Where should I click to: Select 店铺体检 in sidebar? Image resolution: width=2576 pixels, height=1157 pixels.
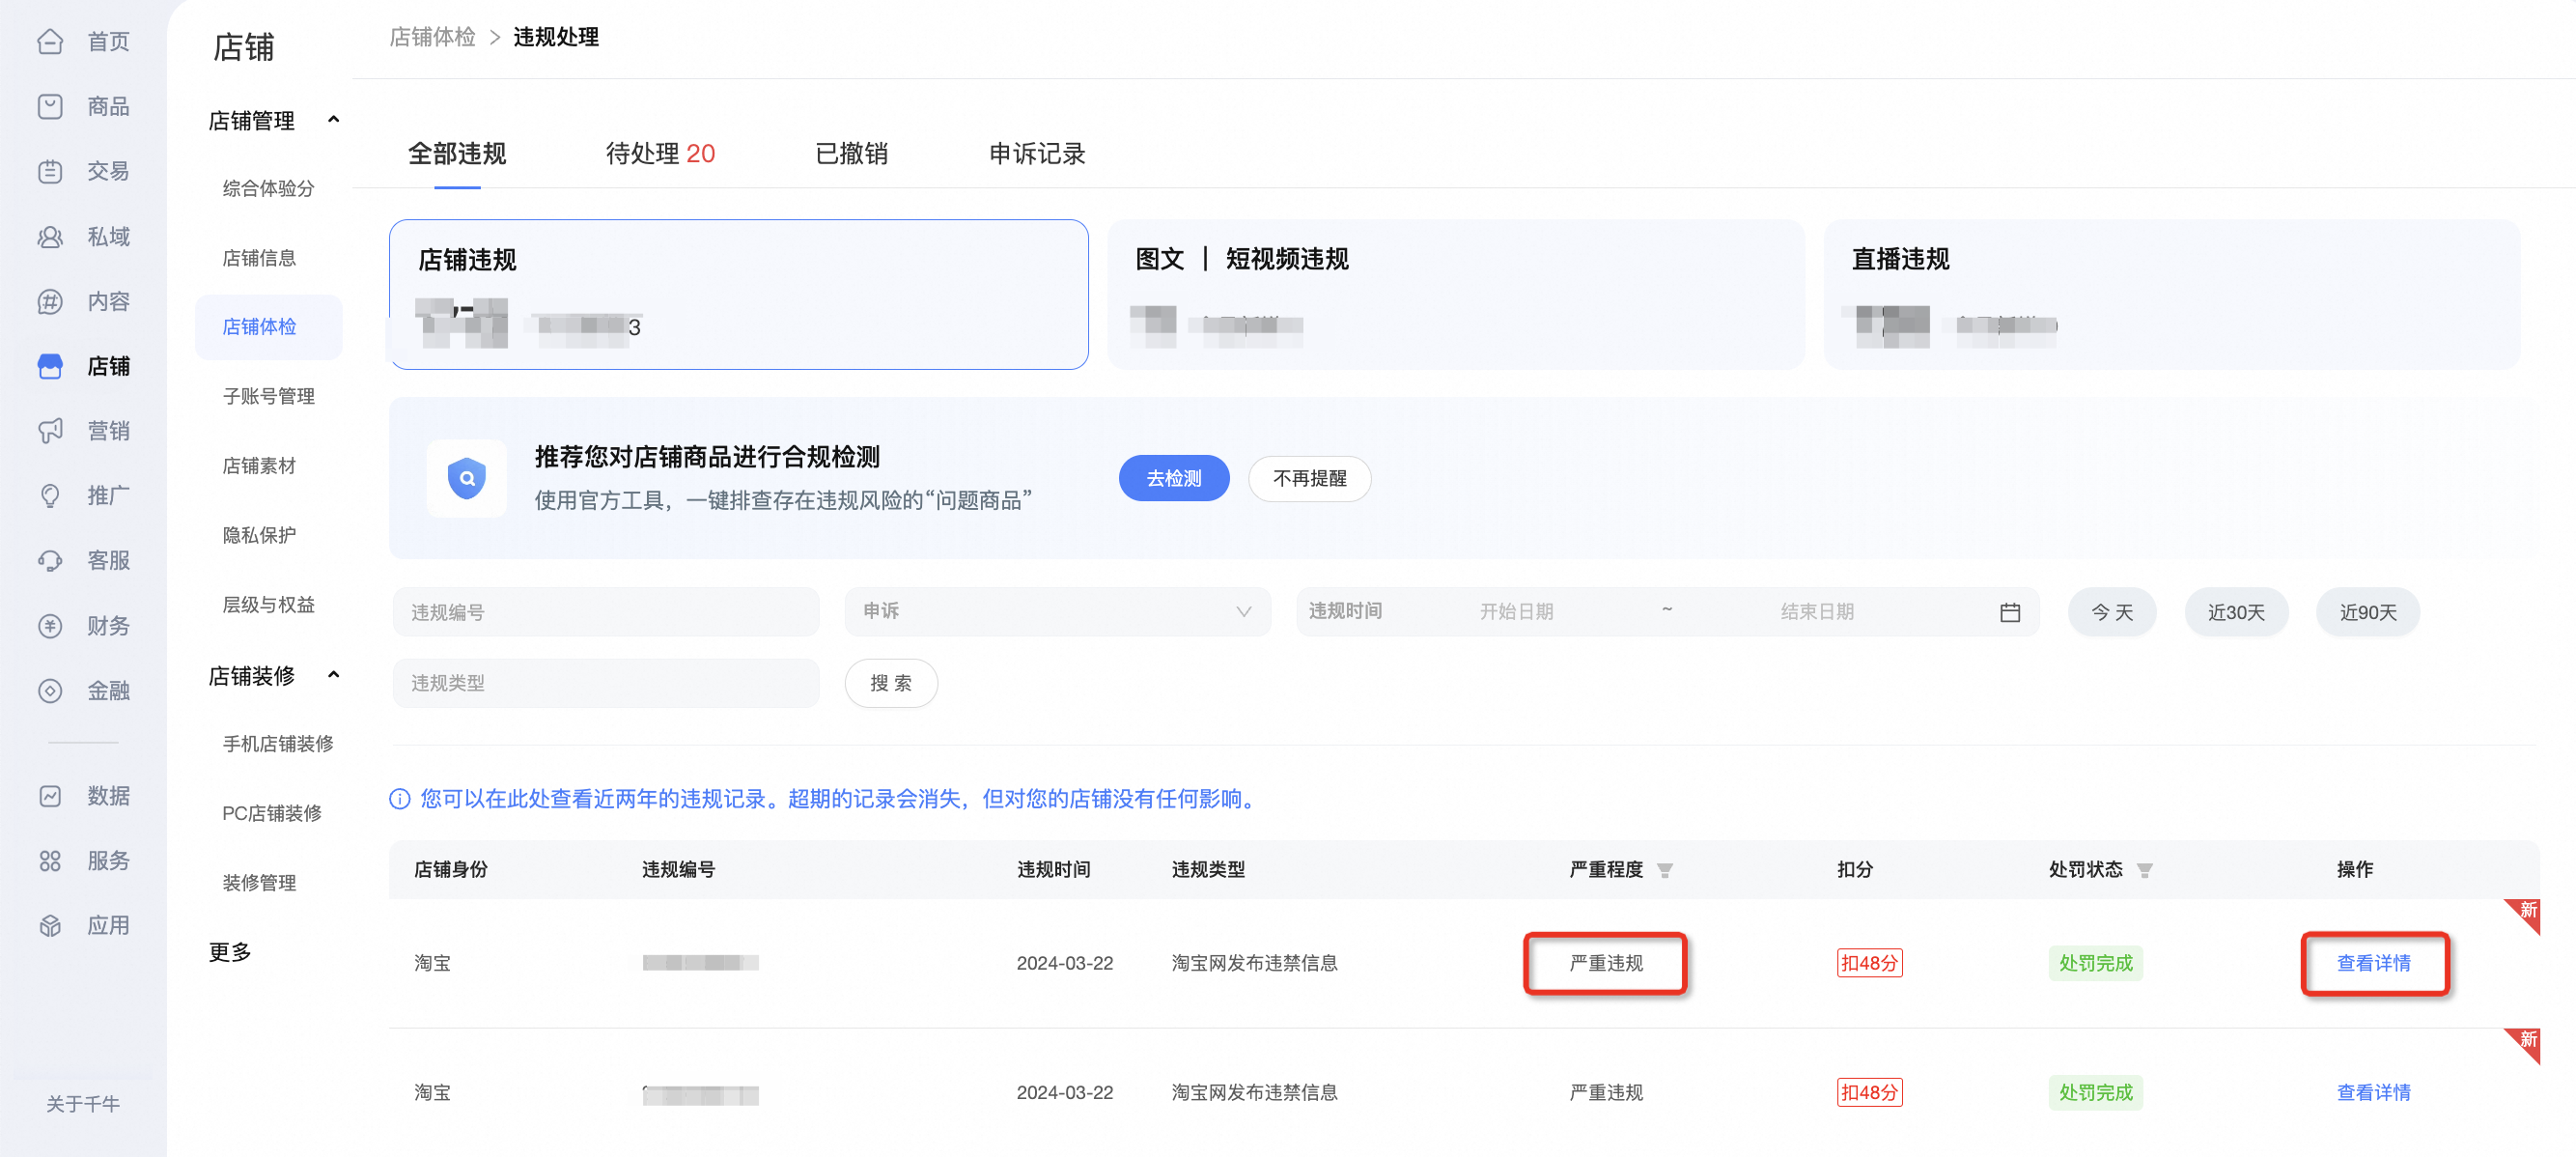pyautogui.click(x=269, y=327)
